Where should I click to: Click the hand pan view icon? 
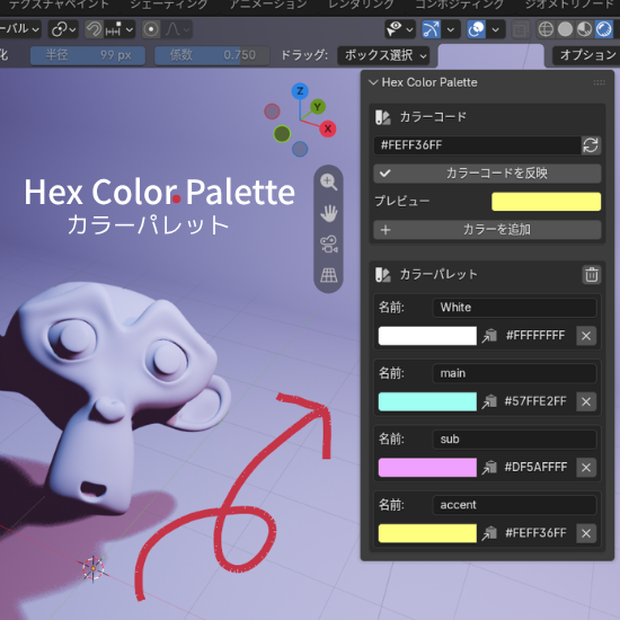coord(329,214)
